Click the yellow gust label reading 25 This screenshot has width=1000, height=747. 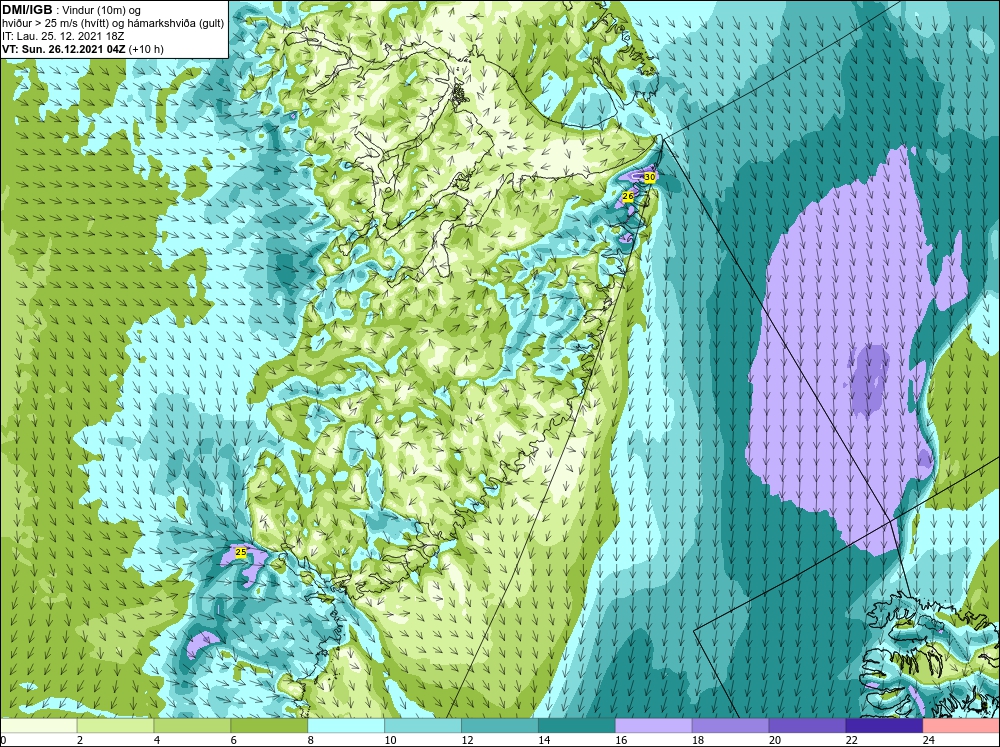(x=240, y=552)
